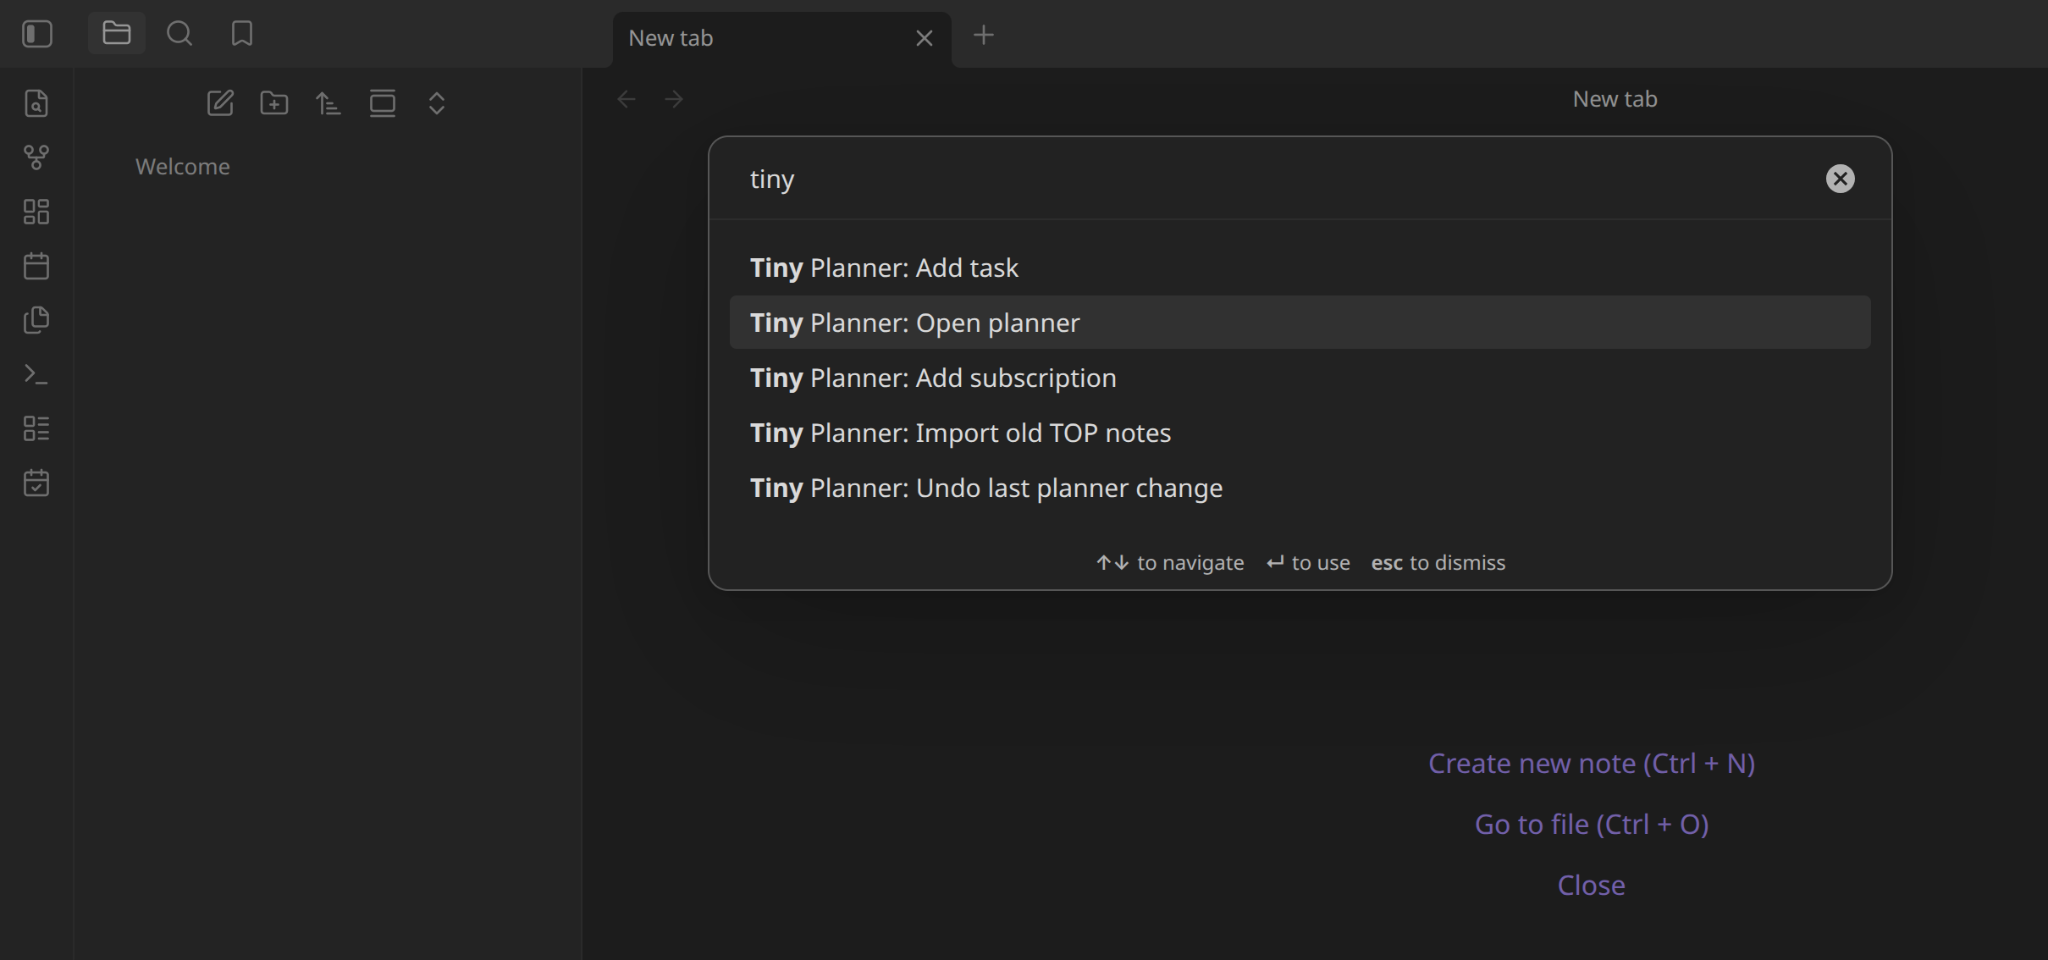Viewport: 2048px width, 960px height.
Task: Toggle the left sidebar collapse icon
Action: tap(37, 34)
